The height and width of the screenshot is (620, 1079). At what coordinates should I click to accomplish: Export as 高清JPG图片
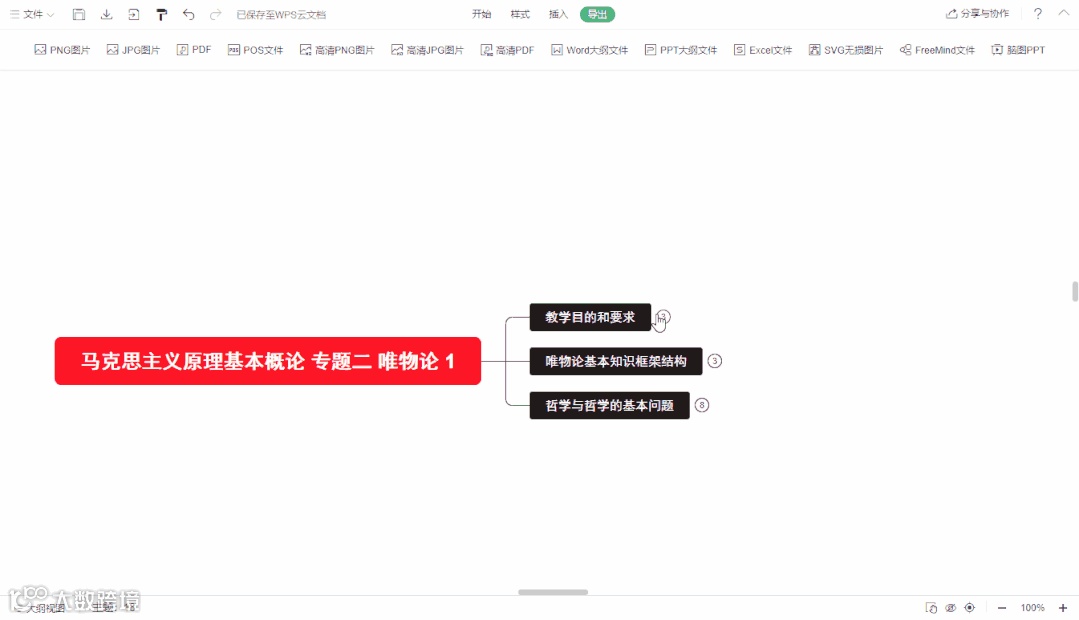pyautogui.click(x=427, y=50)
